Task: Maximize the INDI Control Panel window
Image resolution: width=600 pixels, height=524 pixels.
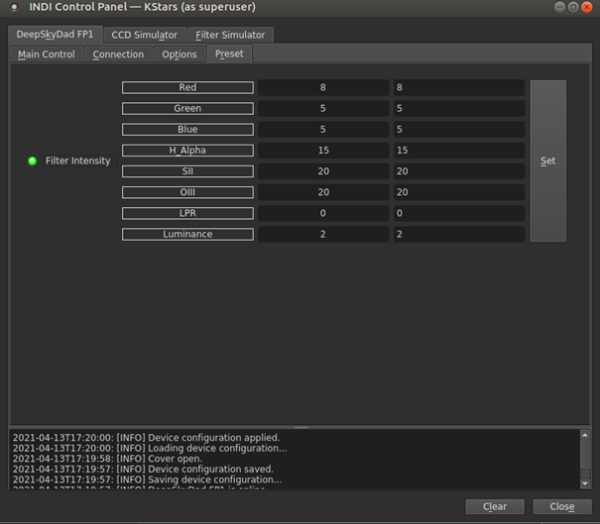Action: coord(573,7)
